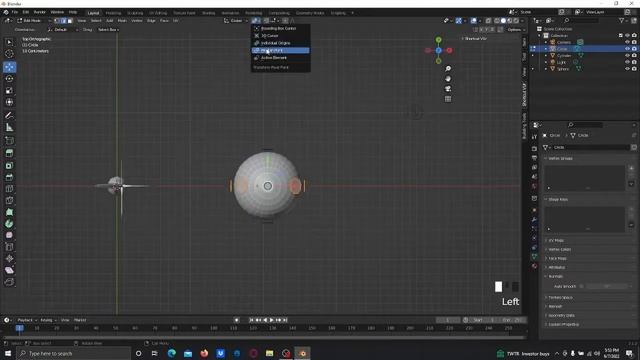Select the Bevel tool
Viewport: 640px width, 360px height.
pyautogui.click(x=9, y=177)
